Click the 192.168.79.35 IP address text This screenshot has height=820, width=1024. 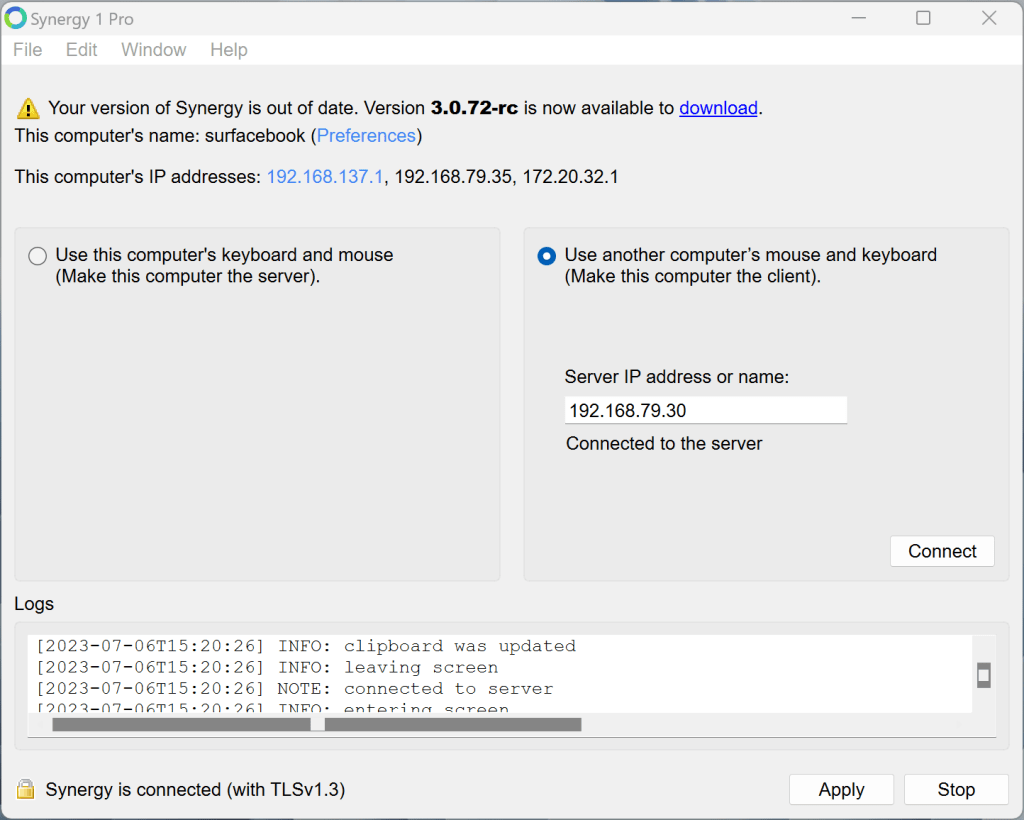(453, 177)
